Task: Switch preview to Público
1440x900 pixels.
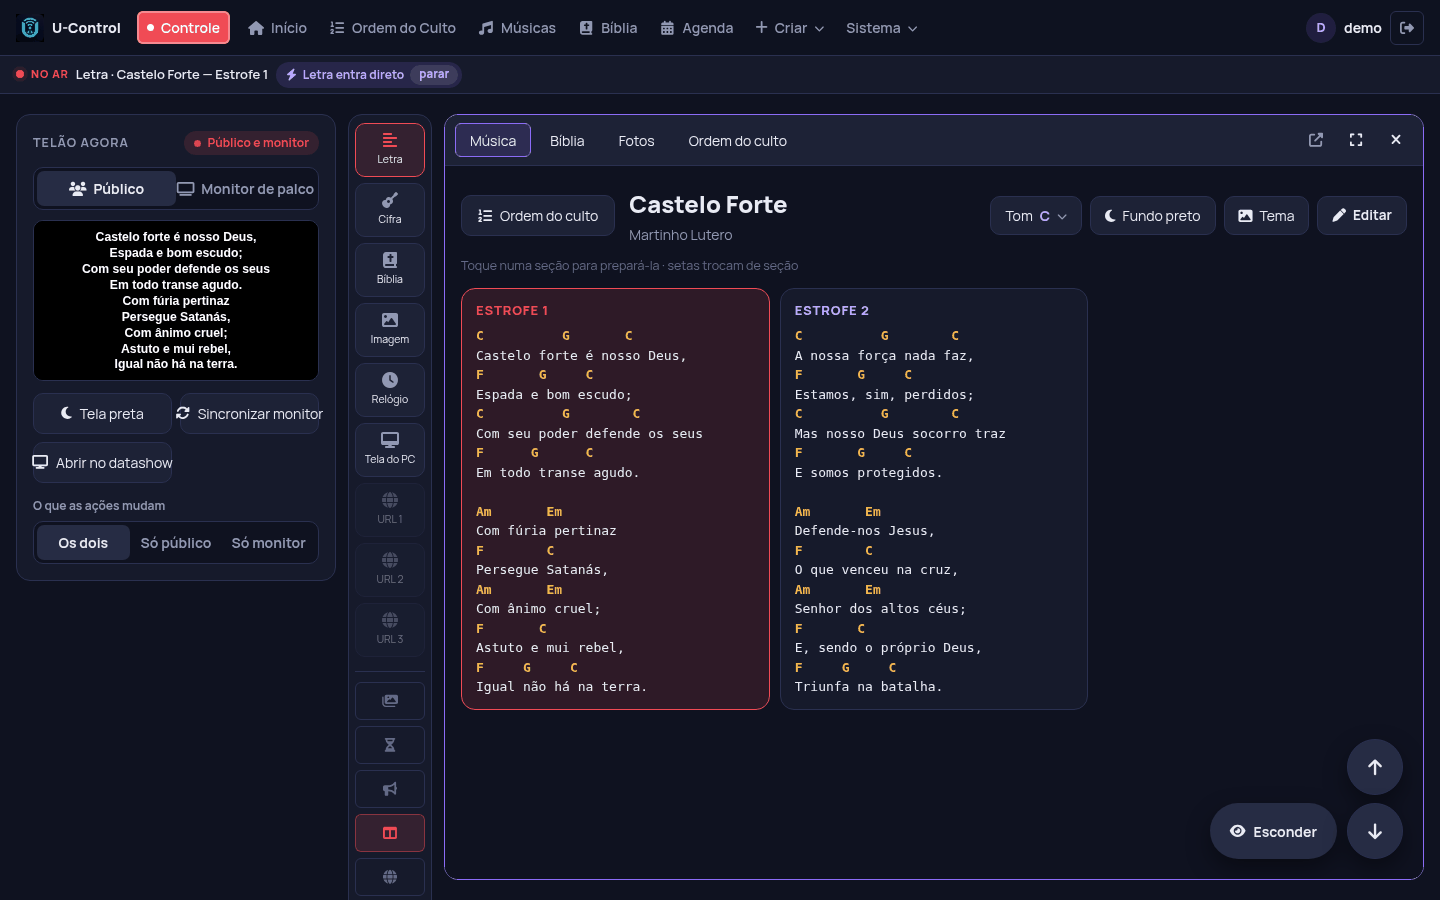Action: tap(106, 189)
